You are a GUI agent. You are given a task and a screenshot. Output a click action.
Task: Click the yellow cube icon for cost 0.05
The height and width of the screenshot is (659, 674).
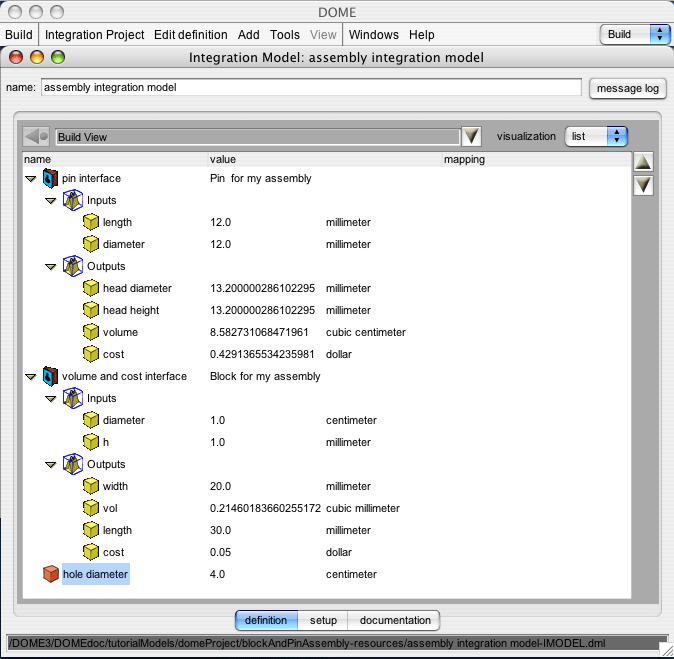[91, 552]
